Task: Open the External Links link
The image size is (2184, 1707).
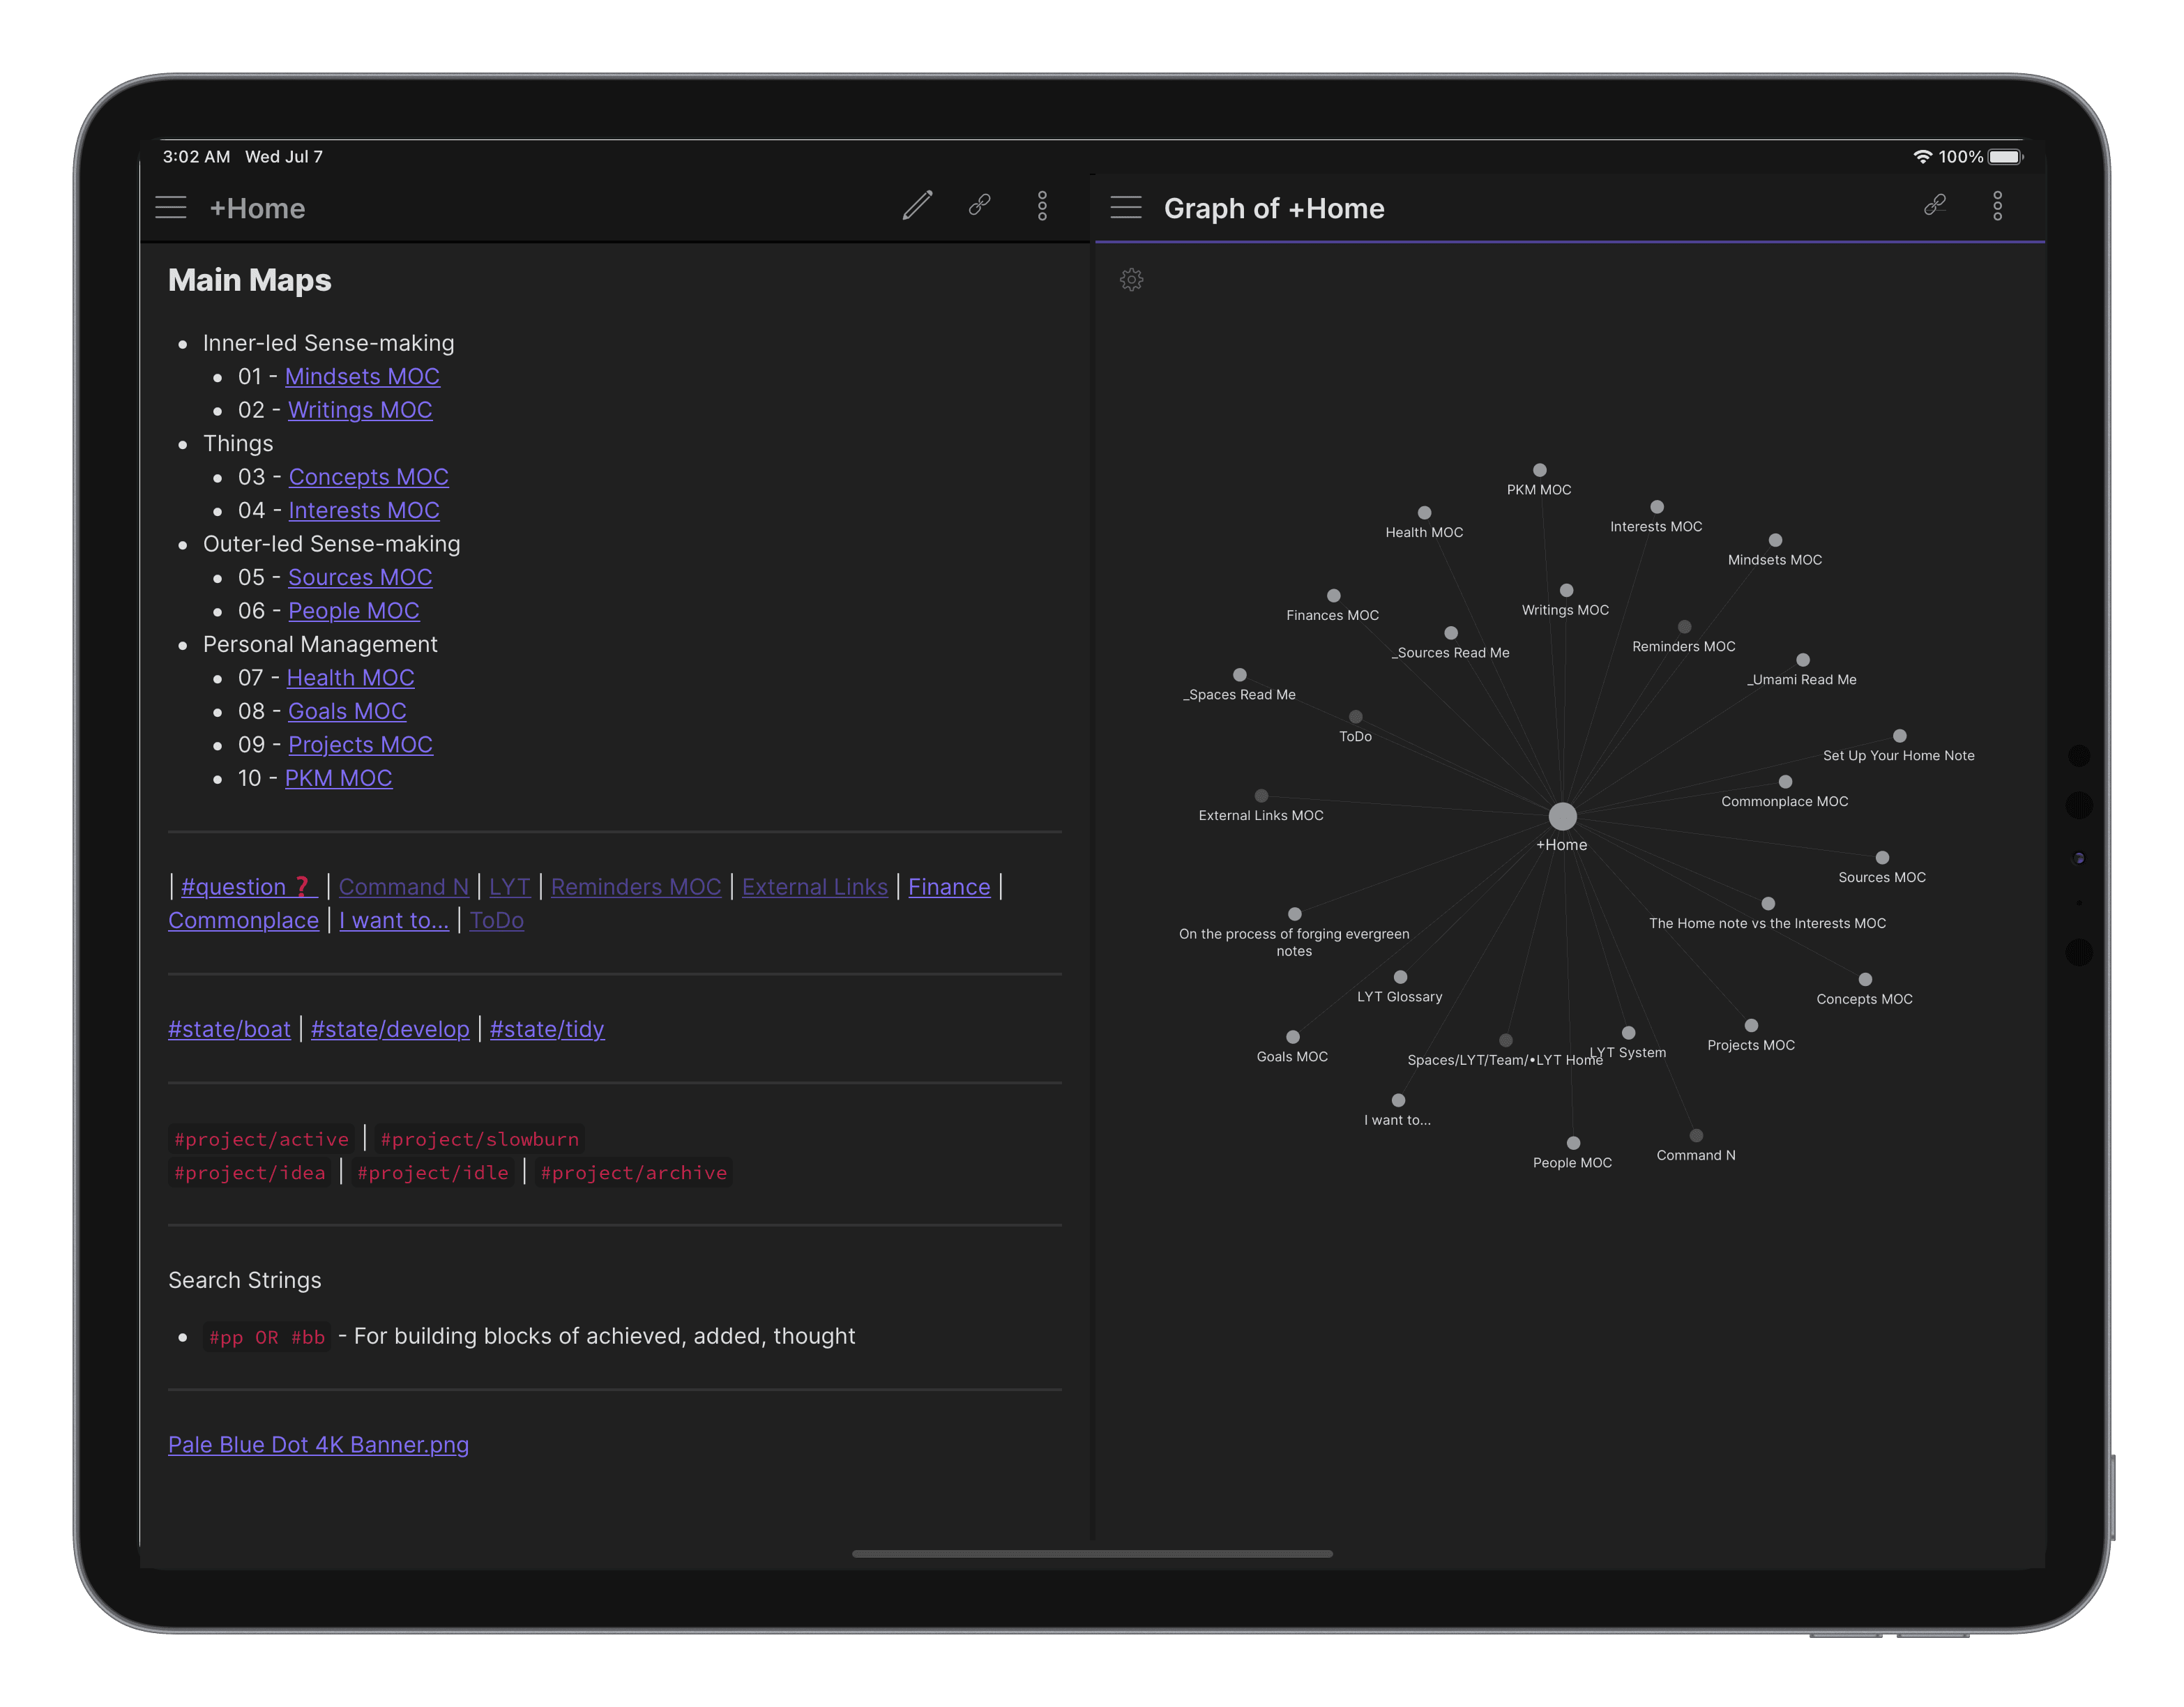Action: [815, 887]
